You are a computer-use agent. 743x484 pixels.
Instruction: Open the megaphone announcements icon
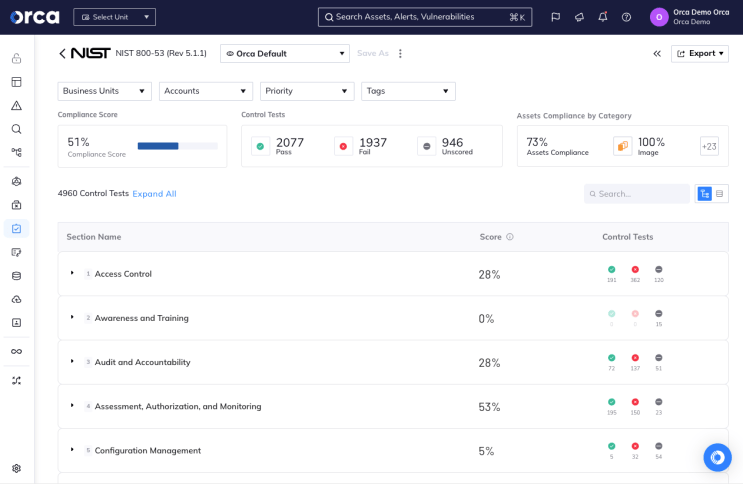[x=579, y=17]
